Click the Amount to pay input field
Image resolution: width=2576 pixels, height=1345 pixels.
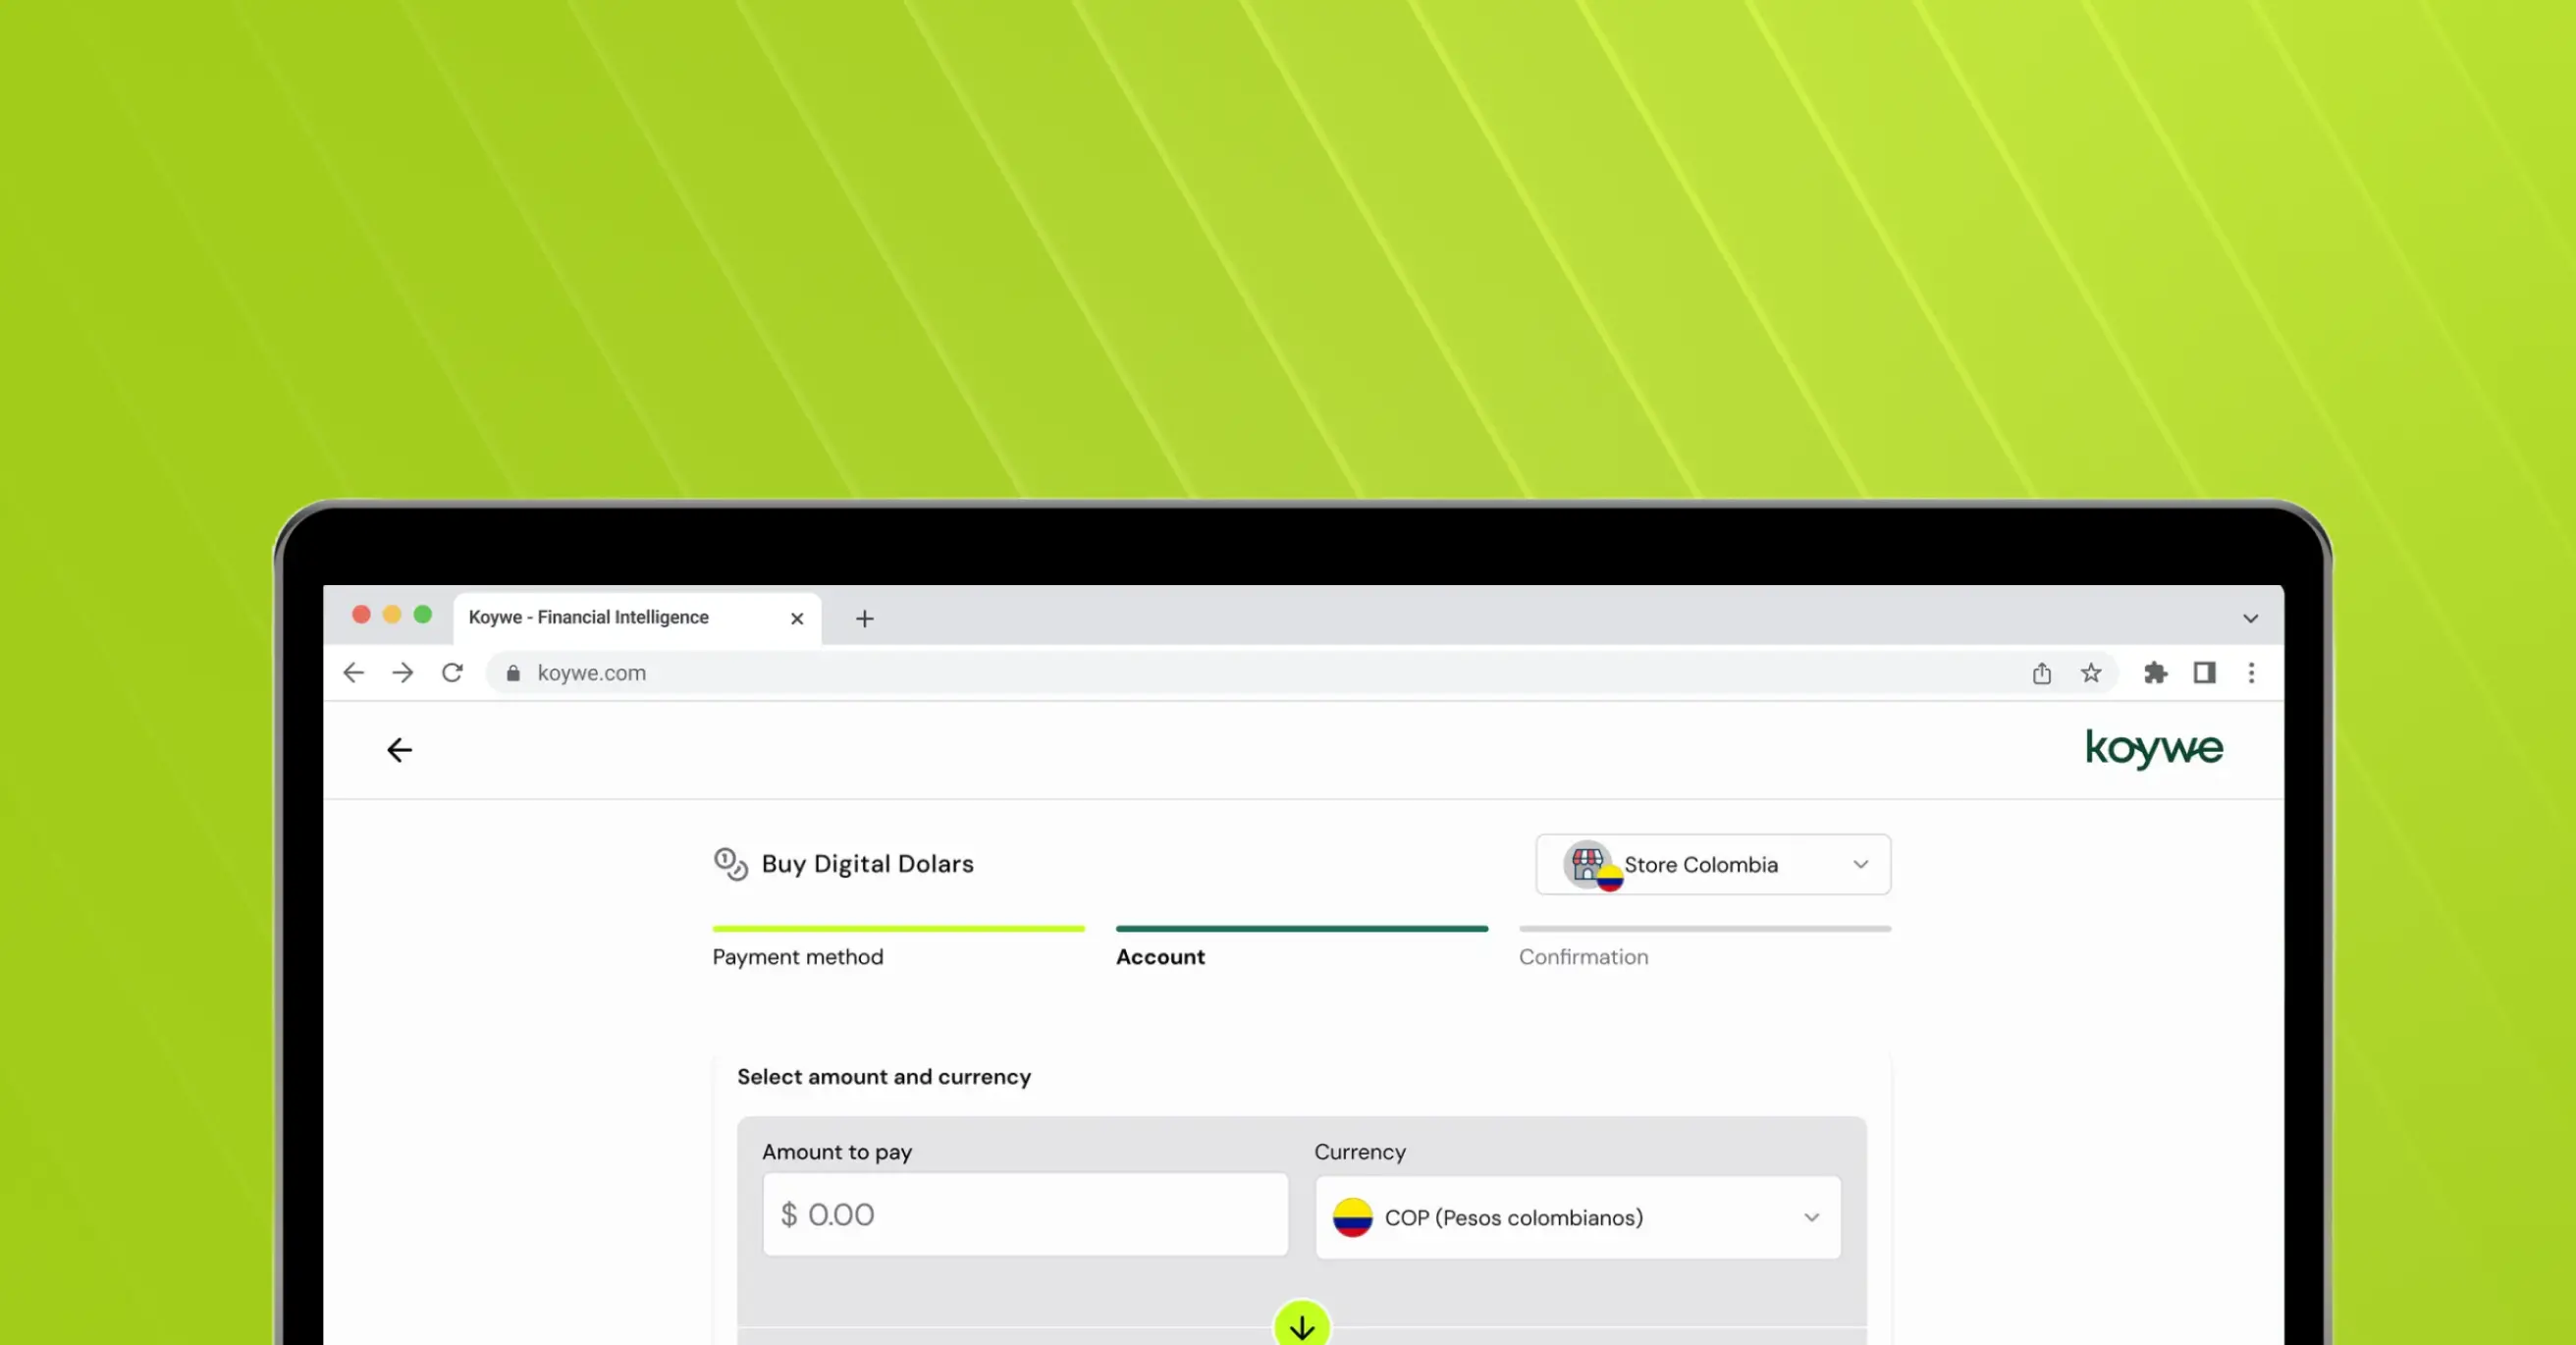point(1024,1214)
